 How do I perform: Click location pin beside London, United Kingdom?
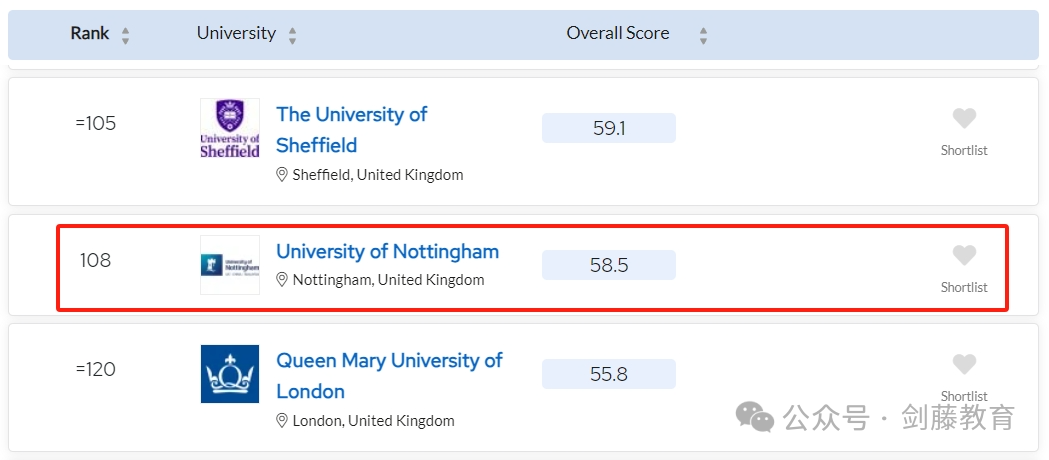click(282, 421)
